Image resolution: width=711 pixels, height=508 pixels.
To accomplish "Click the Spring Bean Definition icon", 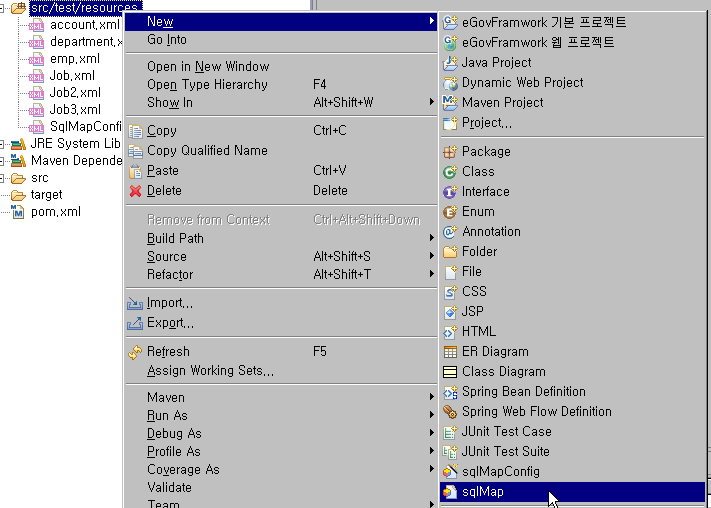I will coord(450,391).
